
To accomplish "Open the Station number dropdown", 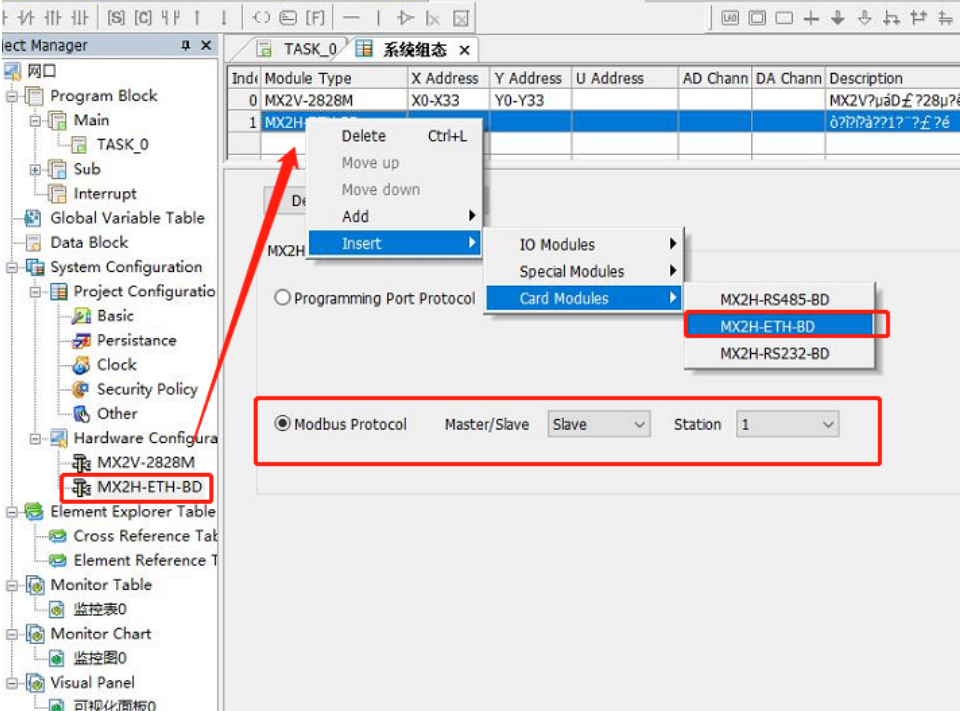I will (787, 425).
